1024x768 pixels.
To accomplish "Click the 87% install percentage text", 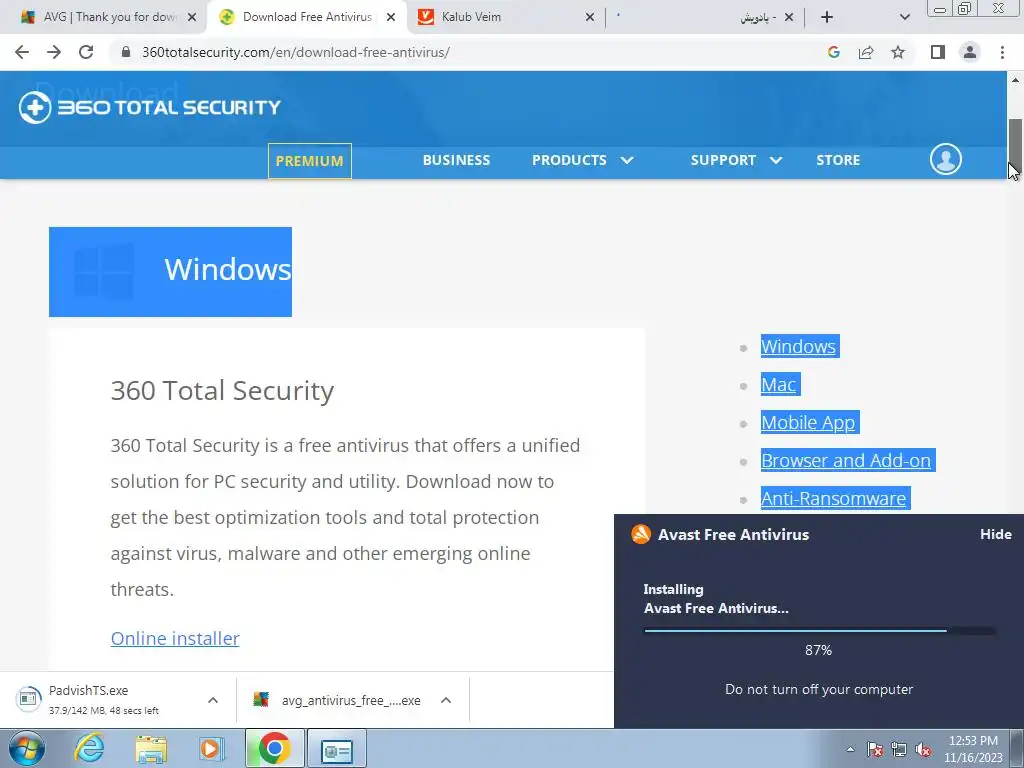I will (818, 650).
